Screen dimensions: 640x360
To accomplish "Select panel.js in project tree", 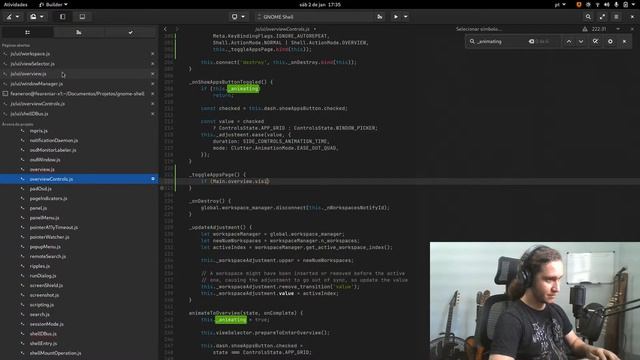I will click(x=38, y=208).
